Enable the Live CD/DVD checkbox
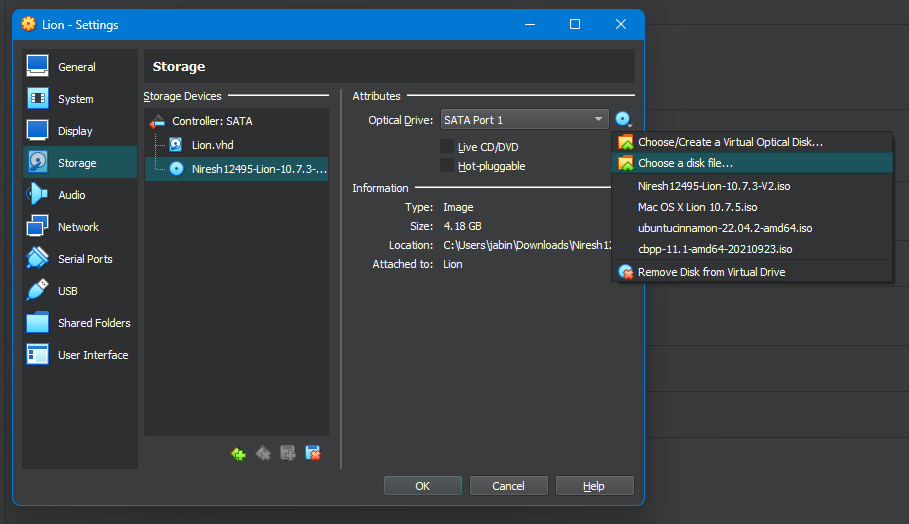 click(x=447, y=147)
